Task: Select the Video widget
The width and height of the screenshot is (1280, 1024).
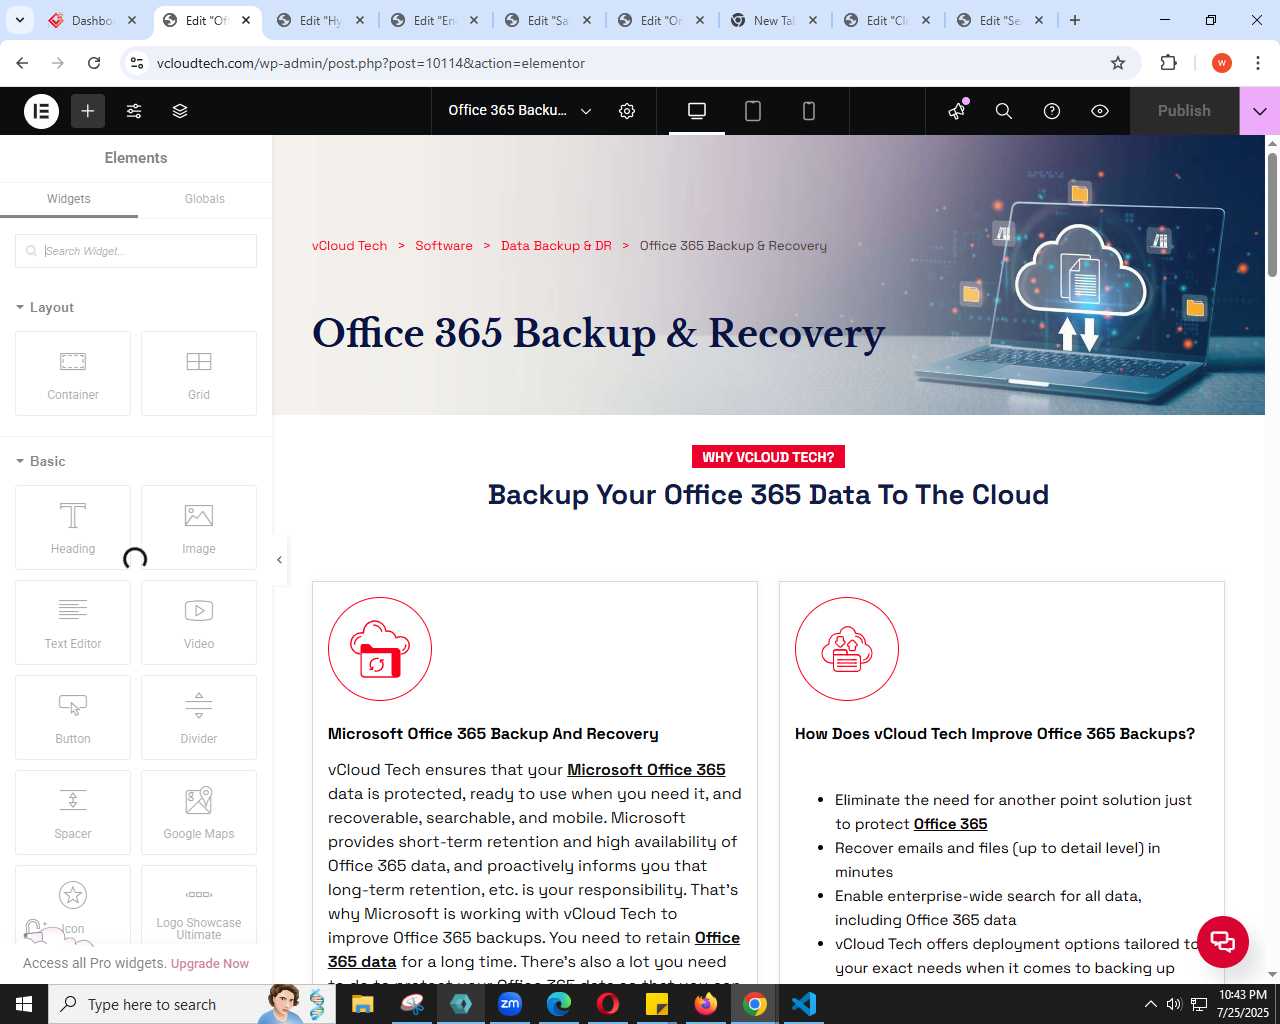Action: (199, 622)
